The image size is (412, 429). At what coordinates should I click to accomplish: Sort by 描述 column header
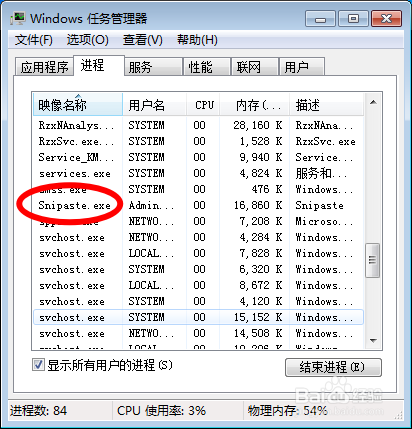[x=326, y=105]
